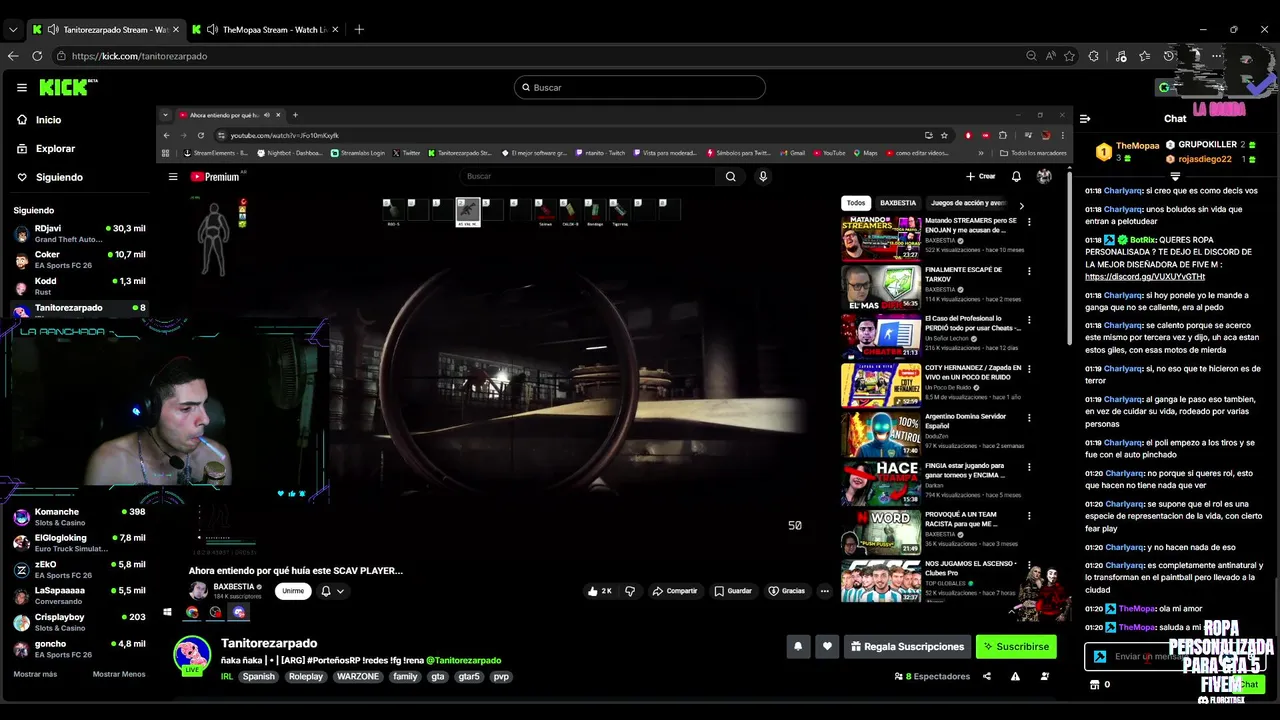Toggle the read aloud icon in the address bar

click(x=1050, y=56)
